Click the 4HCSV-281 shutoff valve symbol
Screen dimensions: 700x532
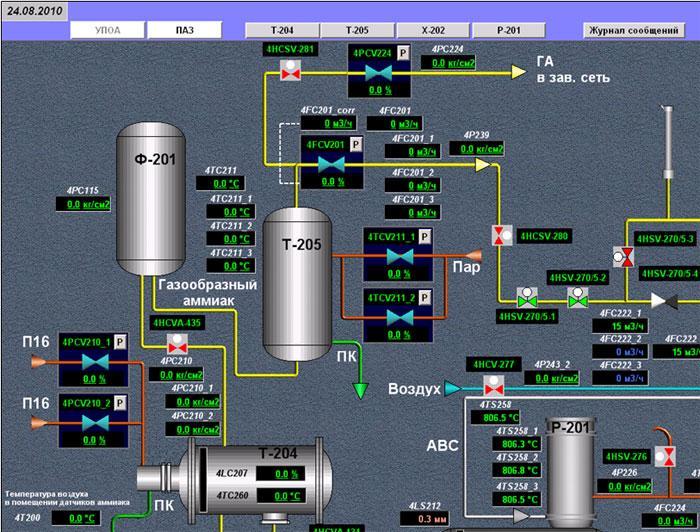tap(290, 71)
